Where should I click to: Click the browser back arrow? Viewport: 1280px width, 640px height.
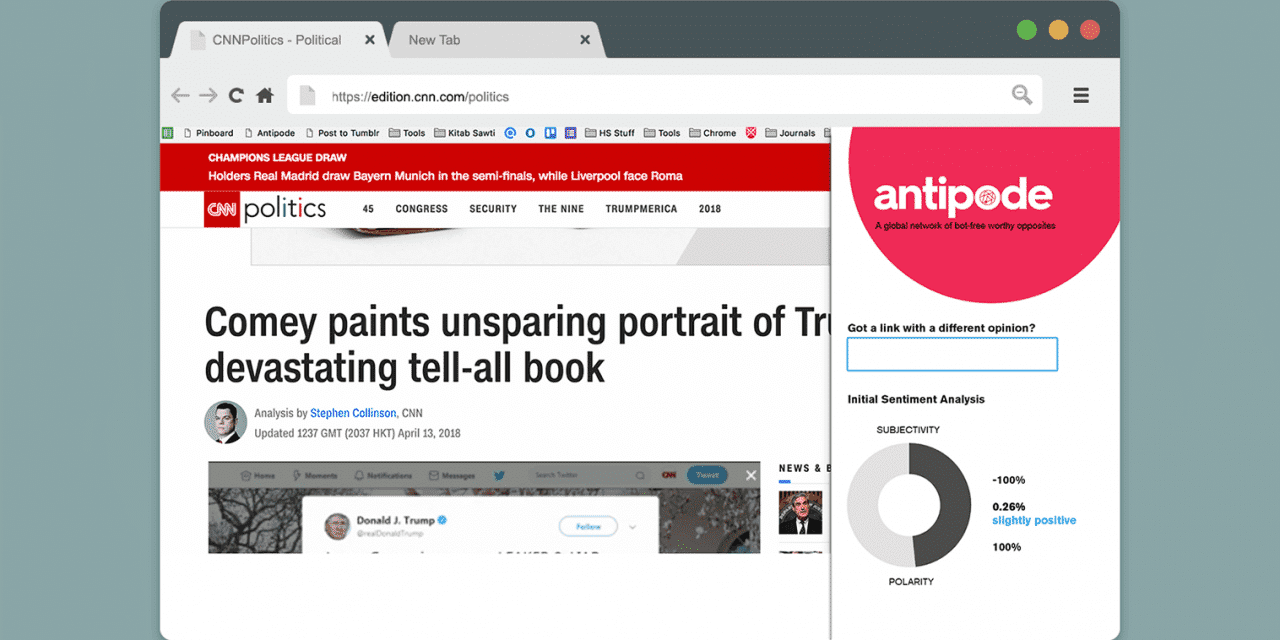pyautogui.click(x=180, y=96)
